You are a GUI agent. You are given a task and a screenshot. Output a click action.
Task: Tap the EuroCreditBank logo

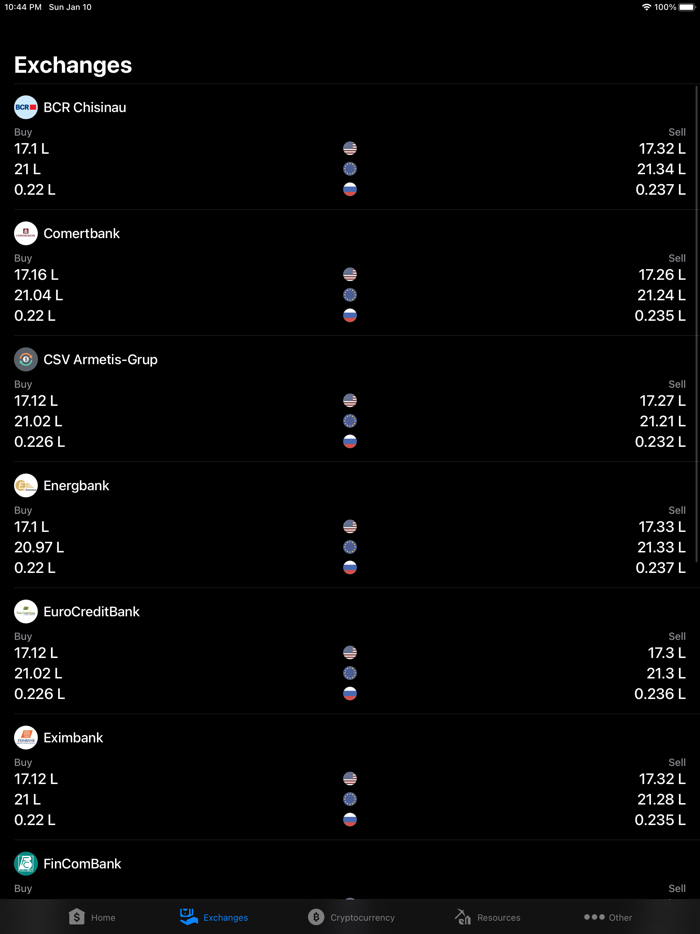tap(25, 611)
